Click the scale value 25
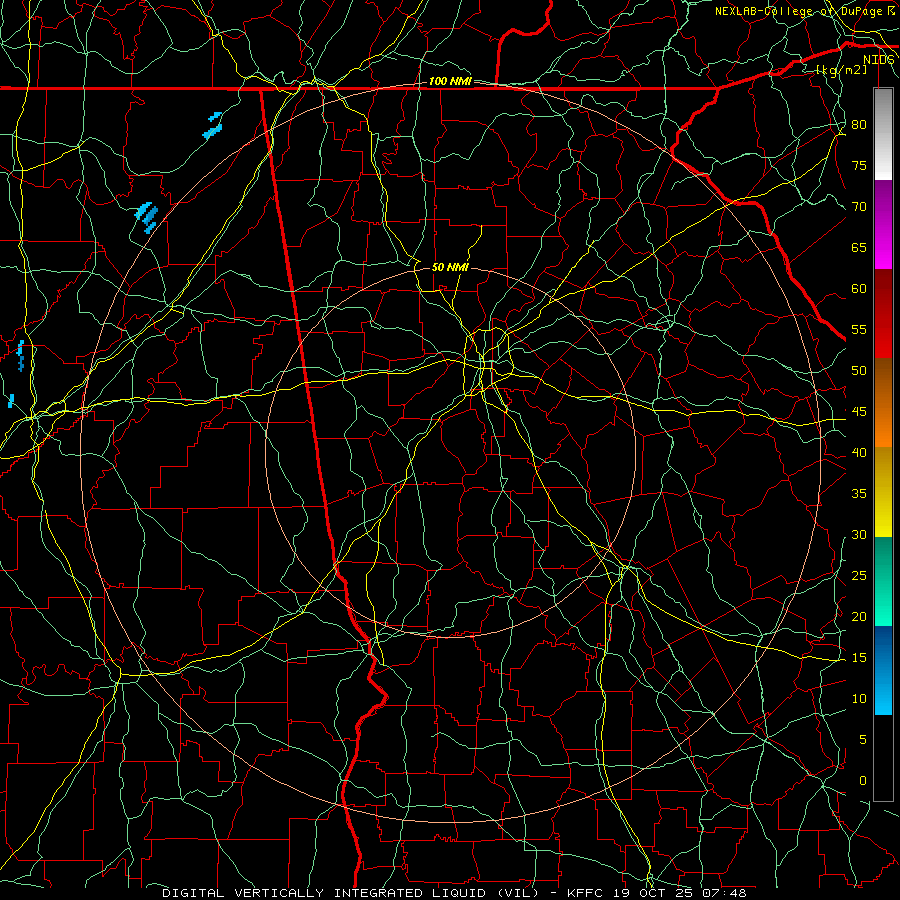 tap(859, 576)
